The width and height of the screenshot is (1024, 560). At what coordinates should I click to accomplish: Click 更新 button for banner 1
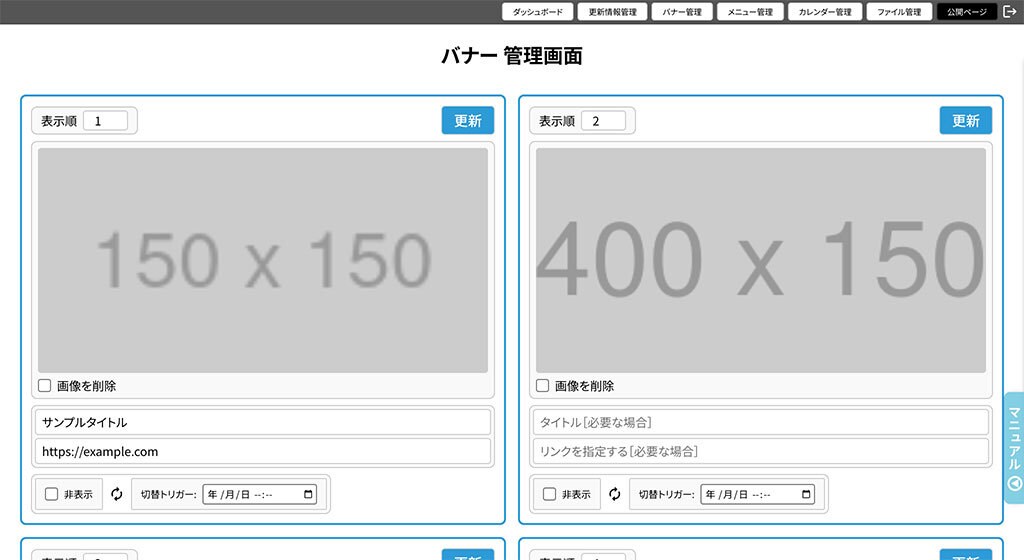point(468,121)
